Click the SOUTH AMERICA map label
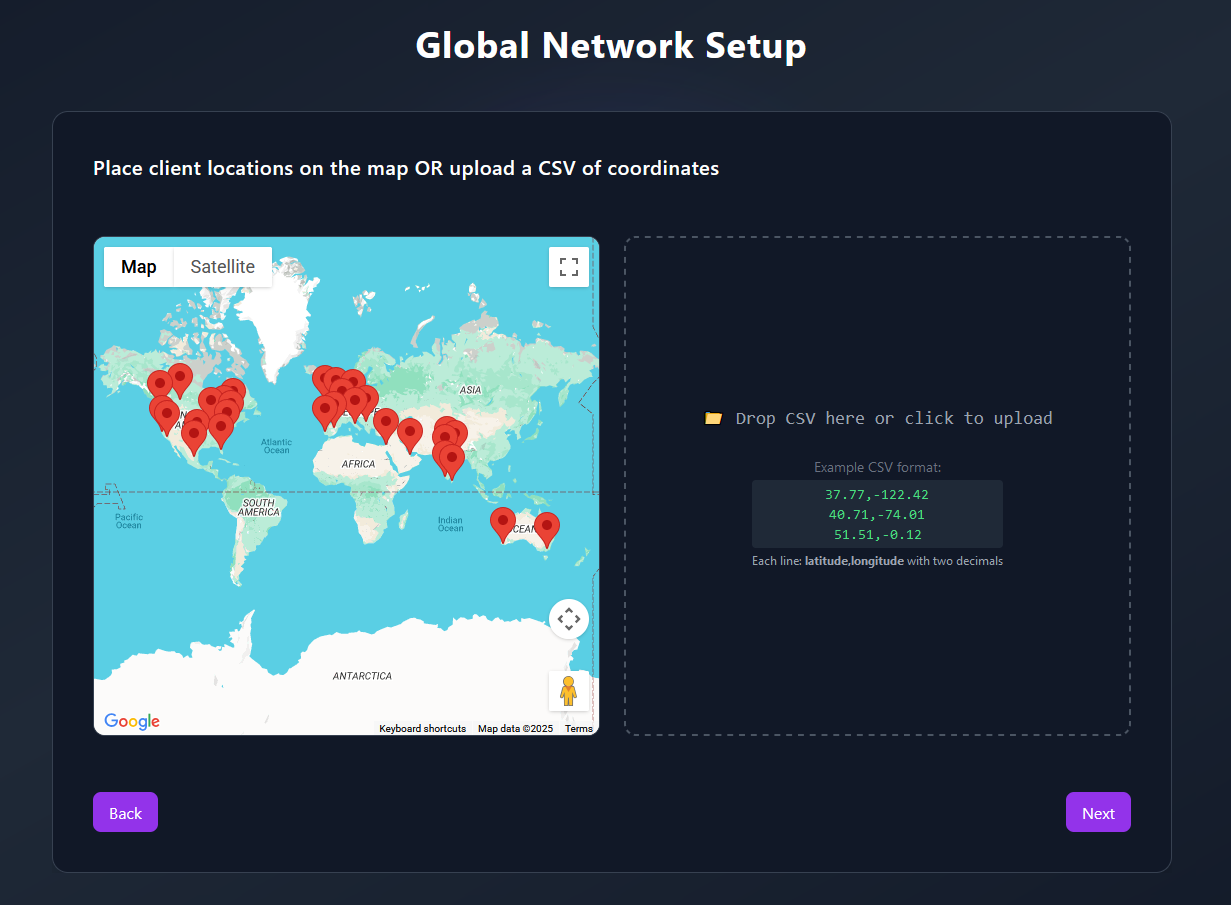Viewport: 1231px width, 905px height. pyautogui.click(x=258, y=507)
